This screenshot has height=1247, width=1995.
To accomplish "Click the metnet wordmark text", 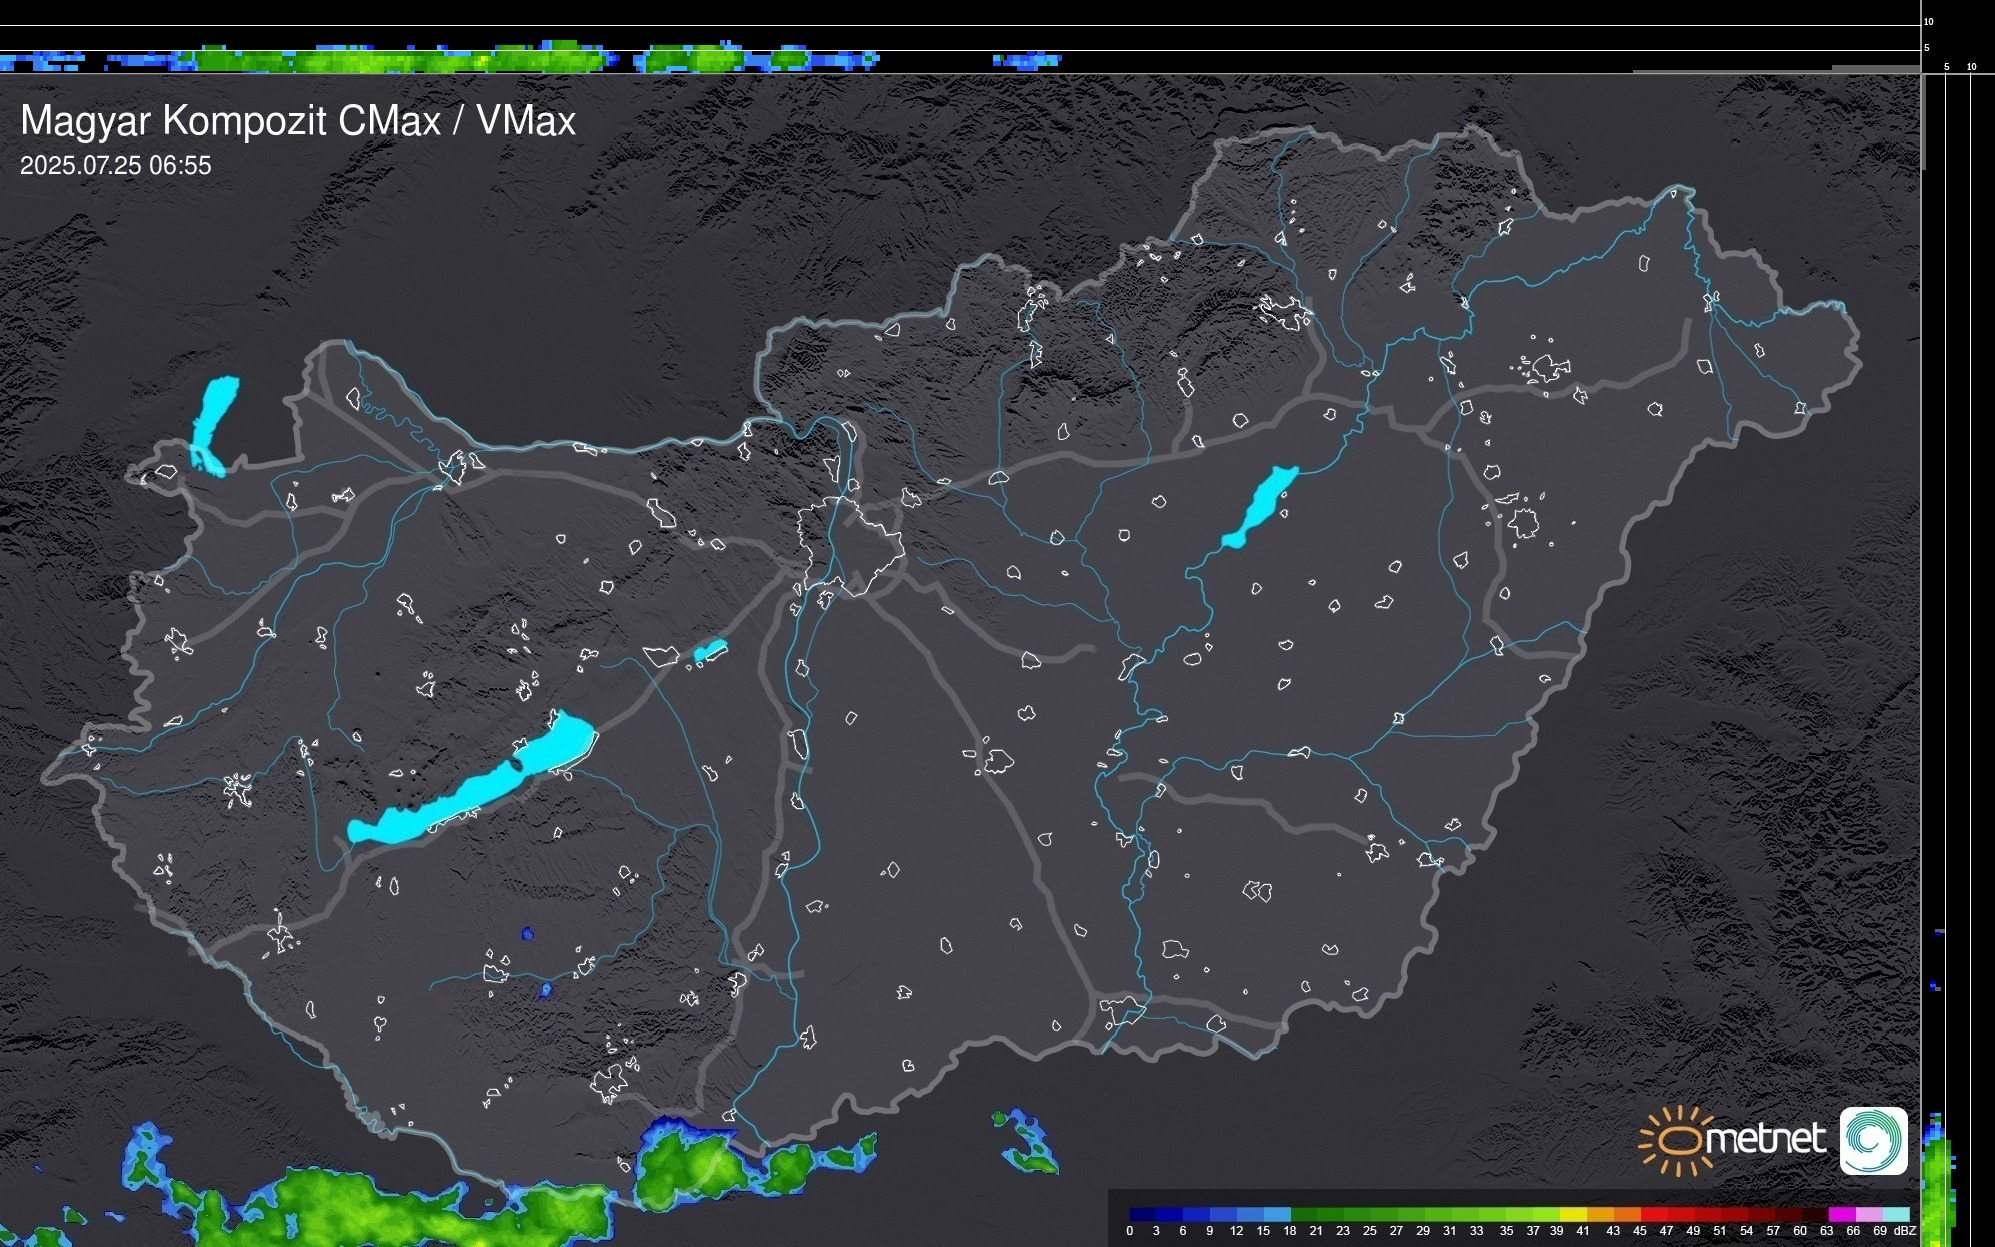I will click(1765, 1139).
